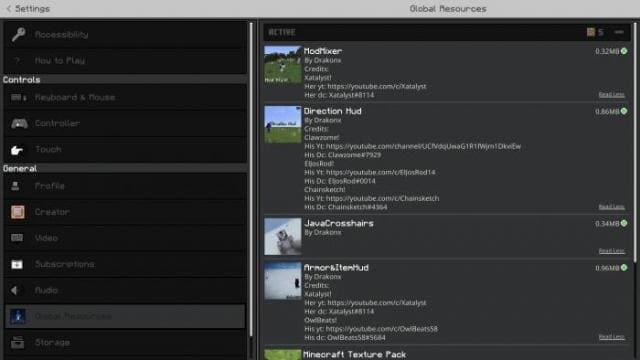Click the 0.86MB size label
The width and height of the screenshot is (640, 360).
coord(607,111)
